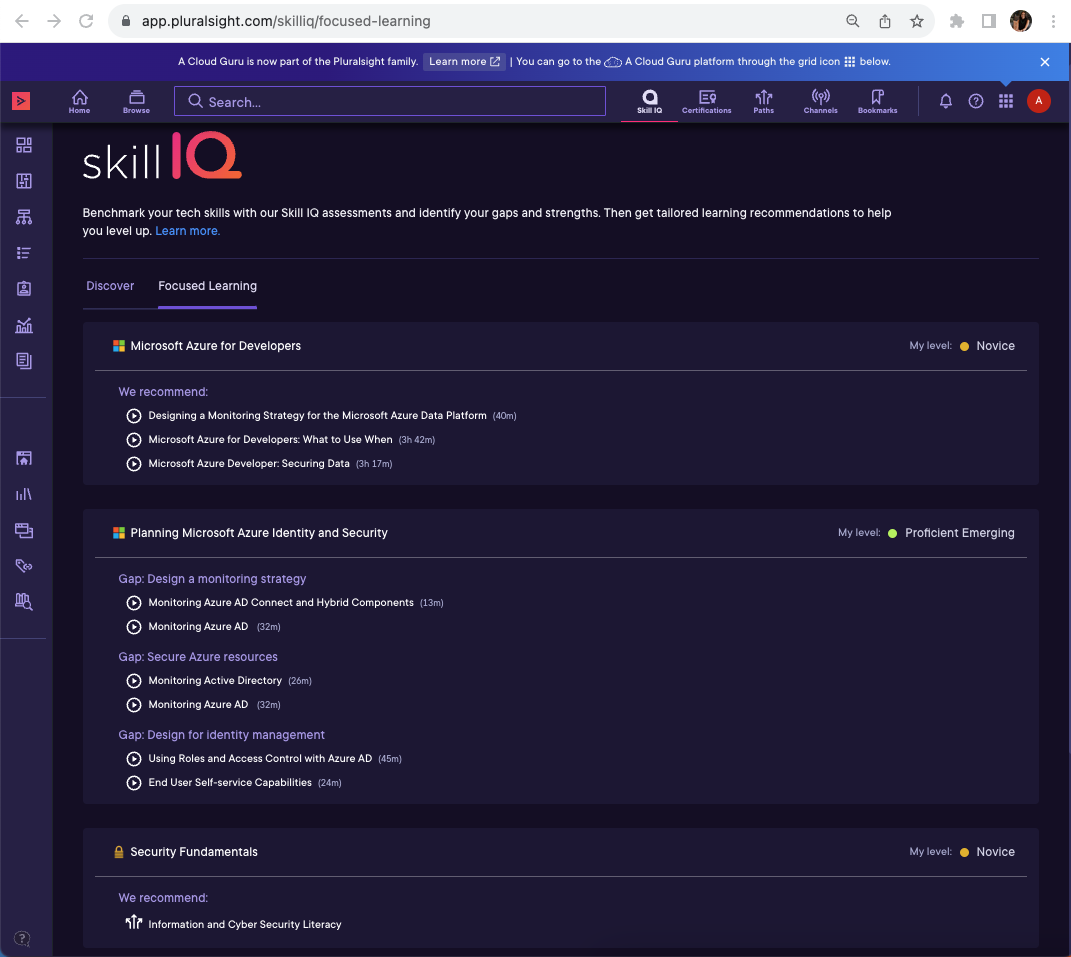Viewport: 1071px width, 957px height.
Task: Click the Learn more banner button
Action: coord(464,61)
